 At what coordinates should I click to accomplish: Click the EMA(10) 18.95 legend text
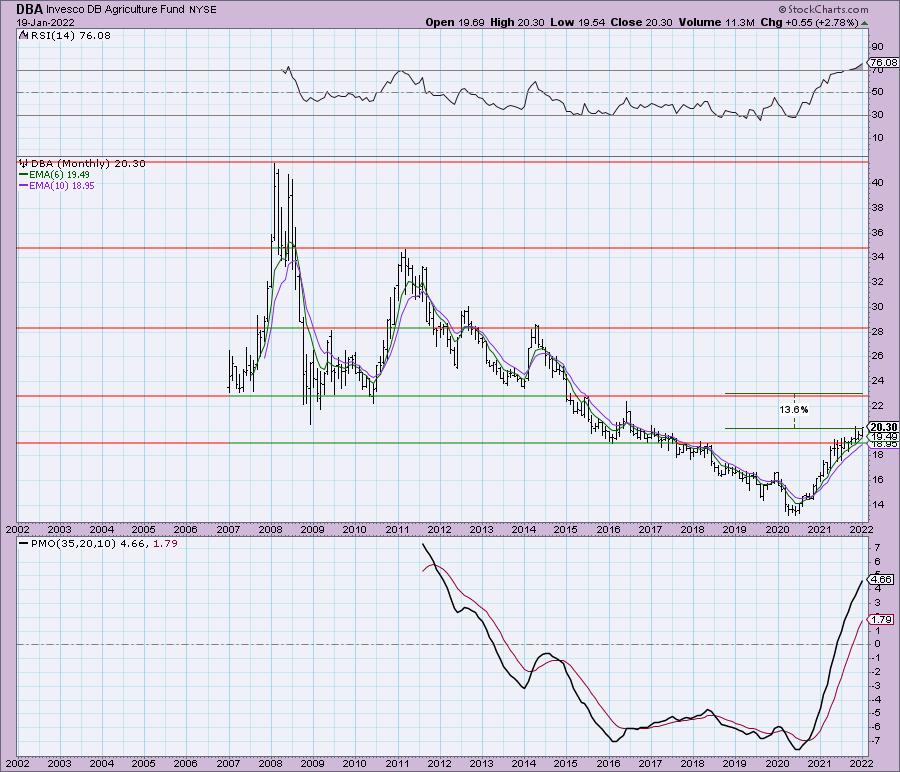(x=61, y=186)
